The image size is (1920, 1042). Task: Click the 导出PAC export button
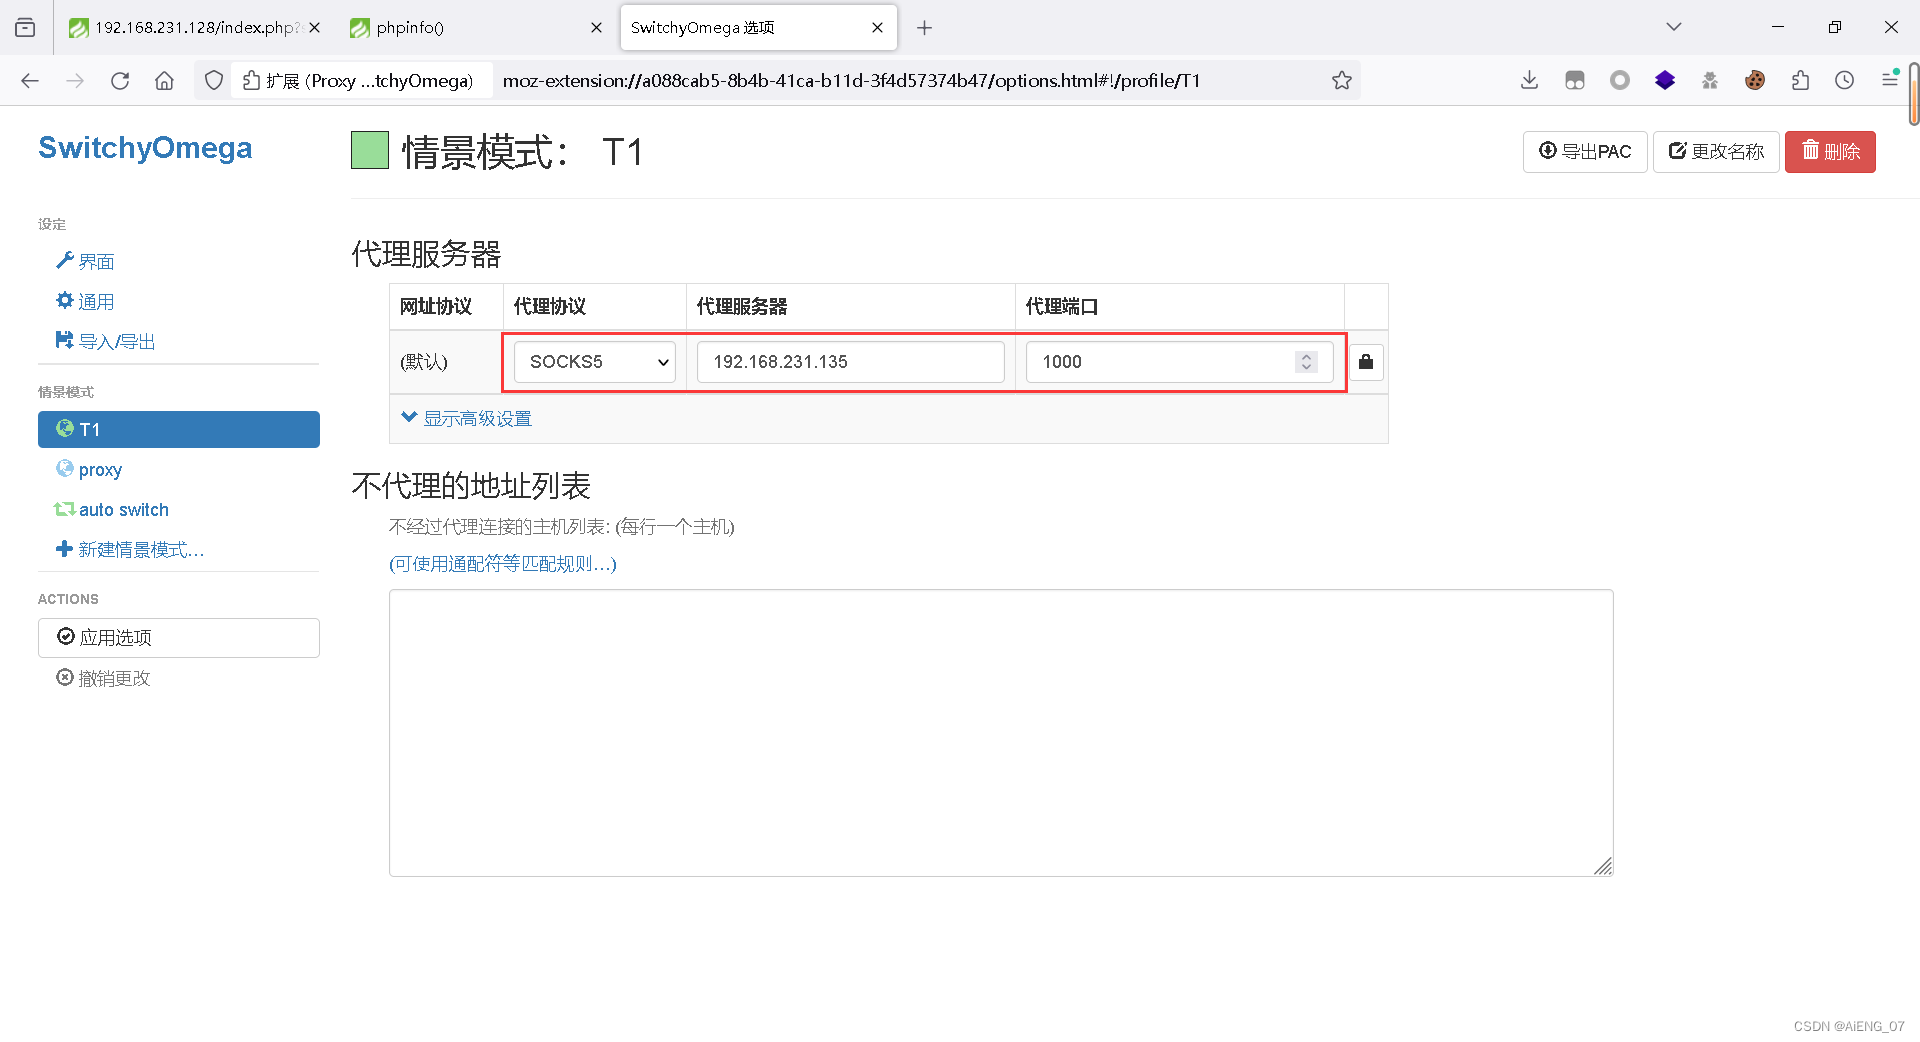(1585, 152)
